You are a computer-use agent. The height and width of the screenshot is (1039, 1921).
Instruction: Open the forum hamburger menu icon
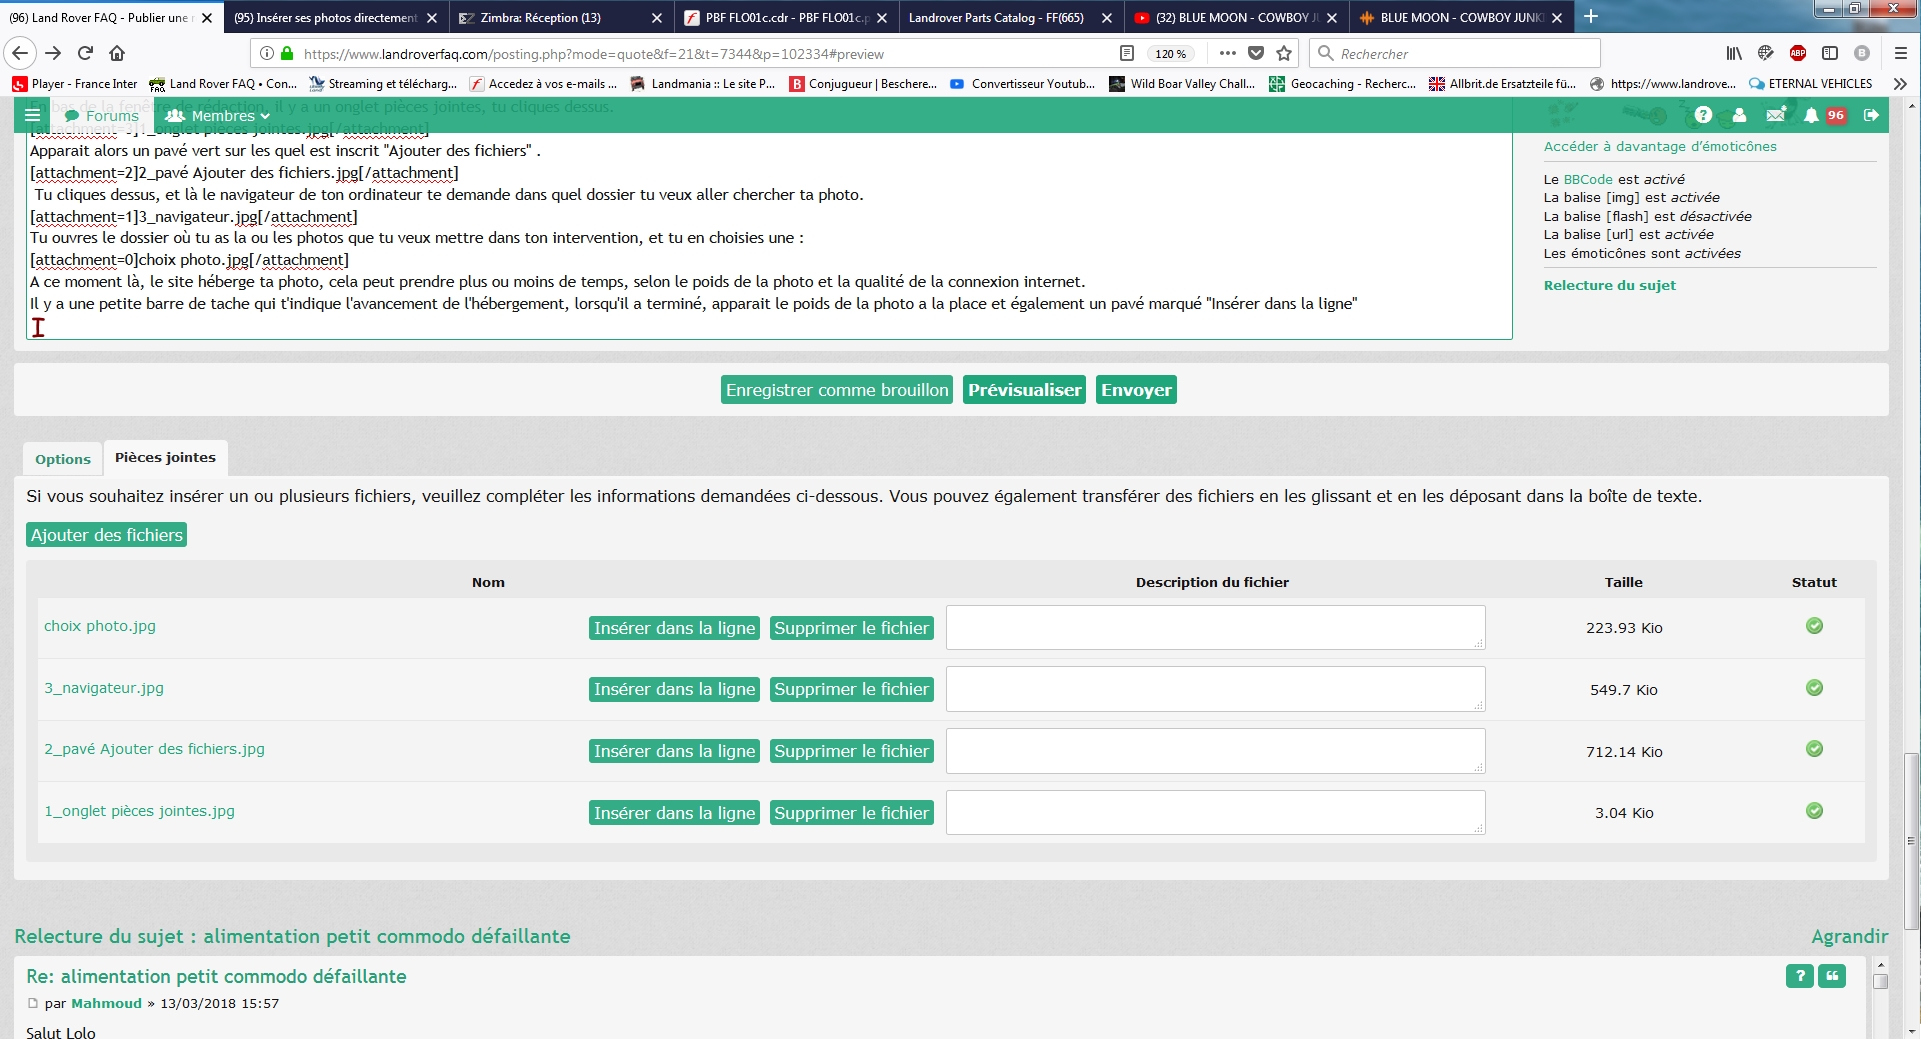(x=32, y=116)
